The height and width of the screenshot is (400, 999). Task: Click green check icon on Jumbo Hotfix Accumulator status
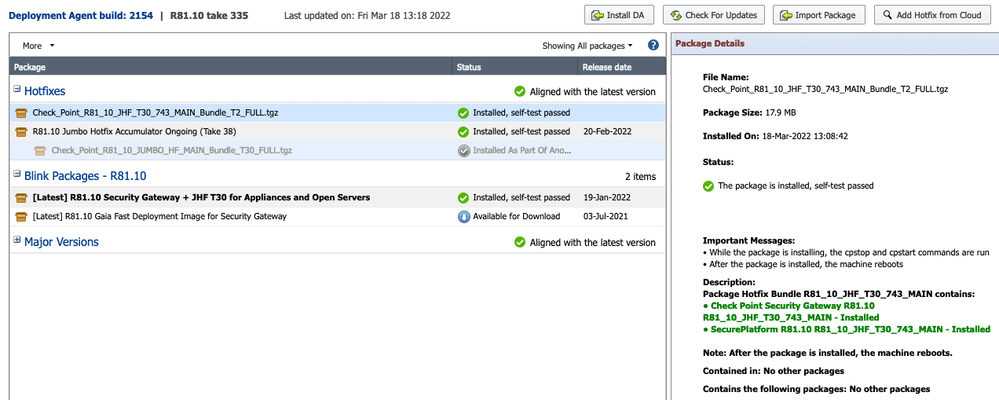click(463, 132)
